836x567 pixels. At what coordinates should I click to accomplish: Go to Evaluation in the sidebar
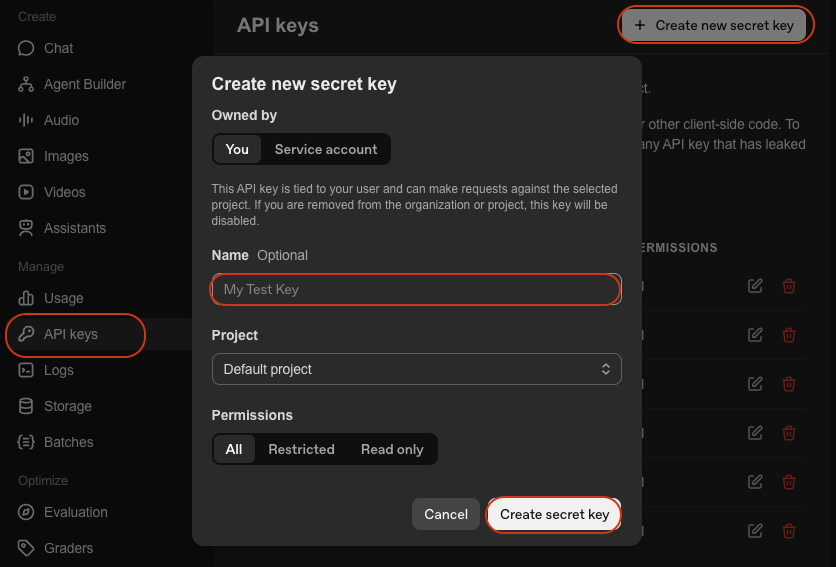click(x=63, y=512)
